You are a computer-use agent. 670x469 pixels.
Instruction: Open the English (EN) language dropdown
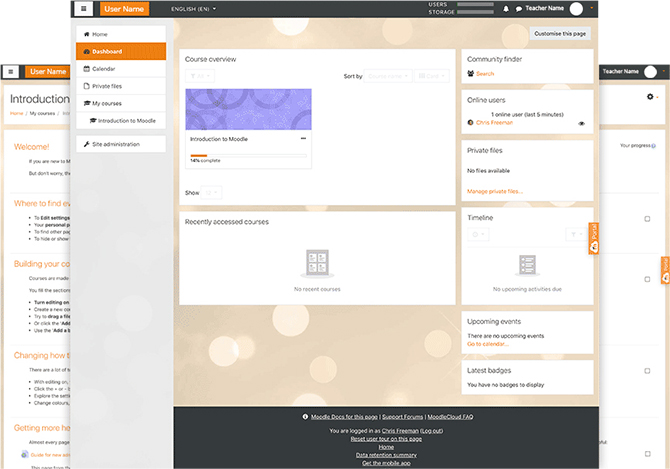click(x=194, y=9)
